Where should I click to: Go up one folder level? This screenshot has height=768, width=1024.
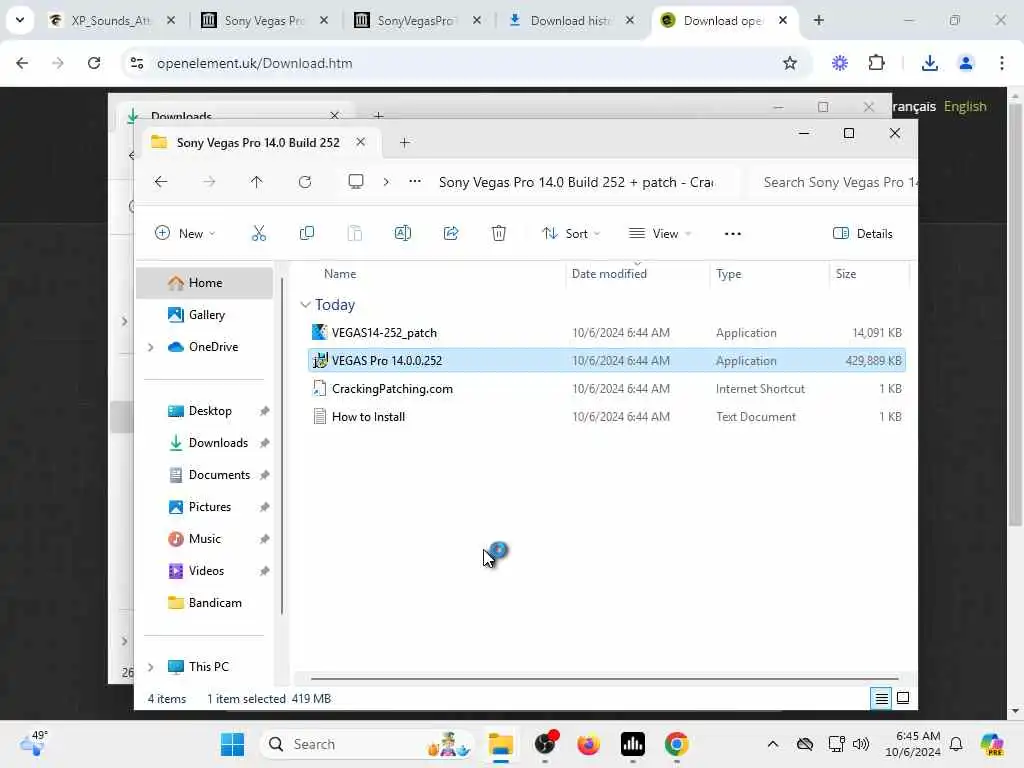click(257, 182)
